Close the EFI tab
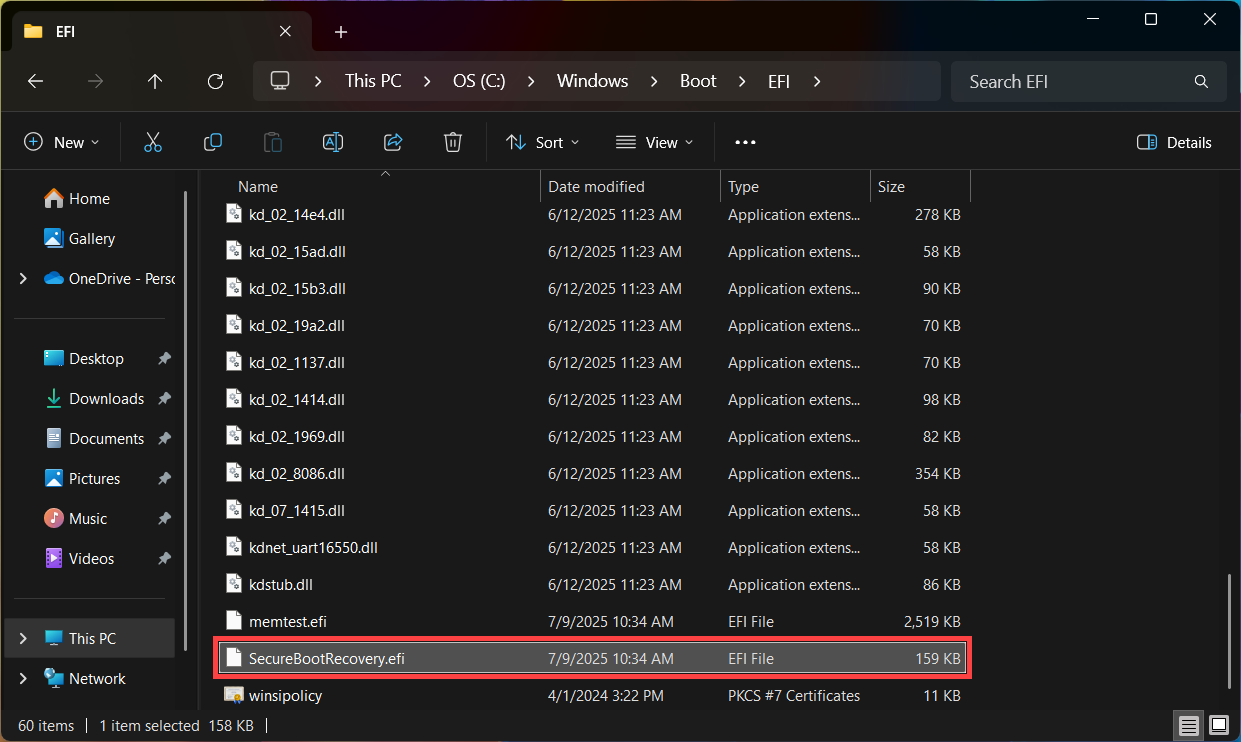Screen dimensions: 1241x742 click(285, 31)
